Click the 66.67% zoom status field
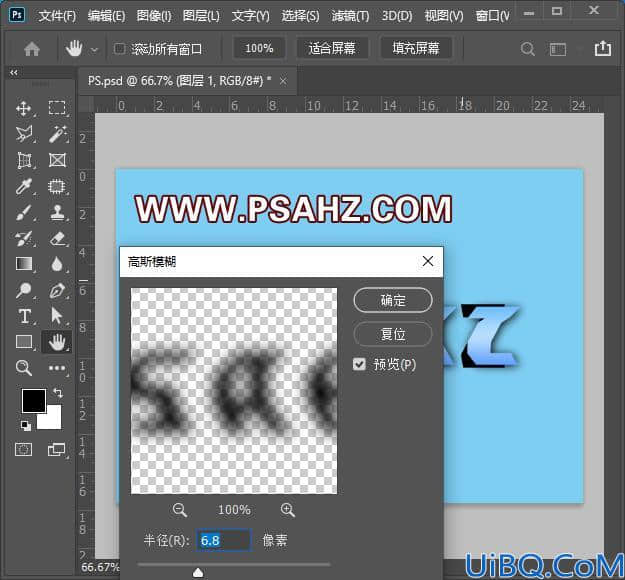This screenshot has height=580, width=625. 100,567
